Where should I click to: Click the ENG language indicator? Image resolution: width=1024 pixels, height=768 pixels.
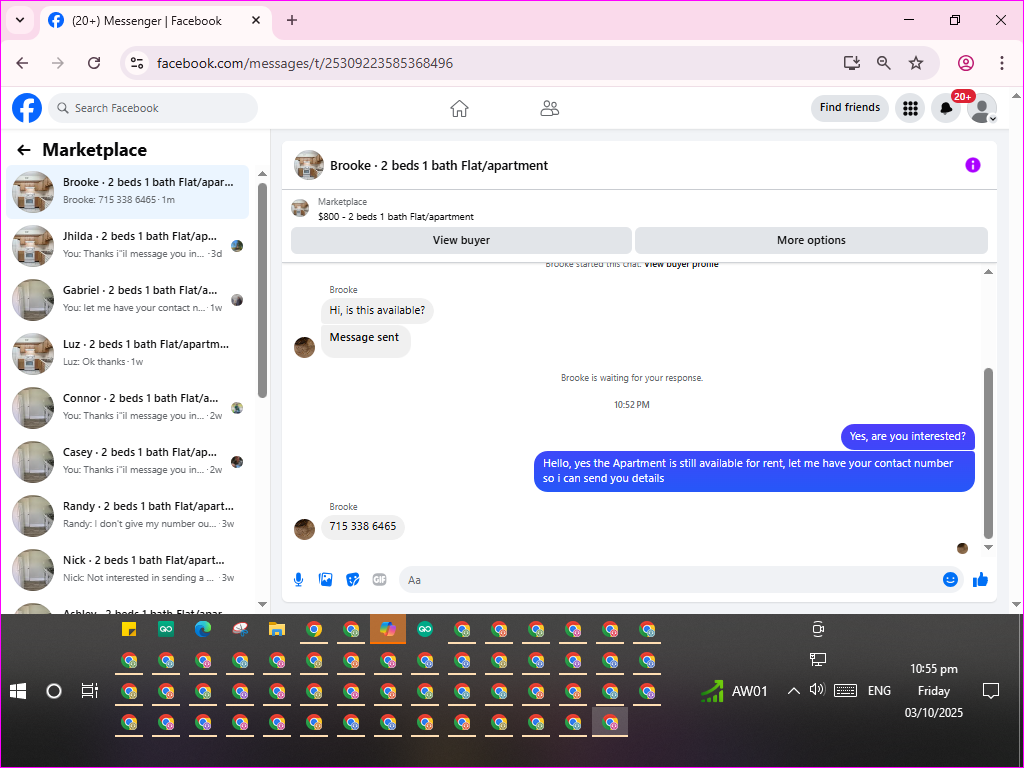tap(879, 691)
